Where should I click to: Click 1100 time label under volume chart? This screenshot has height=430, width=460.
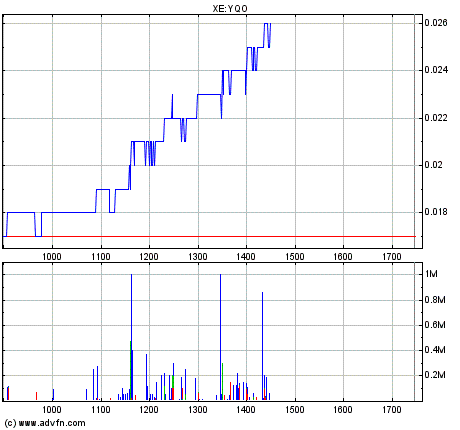click(x=101, y=409)
